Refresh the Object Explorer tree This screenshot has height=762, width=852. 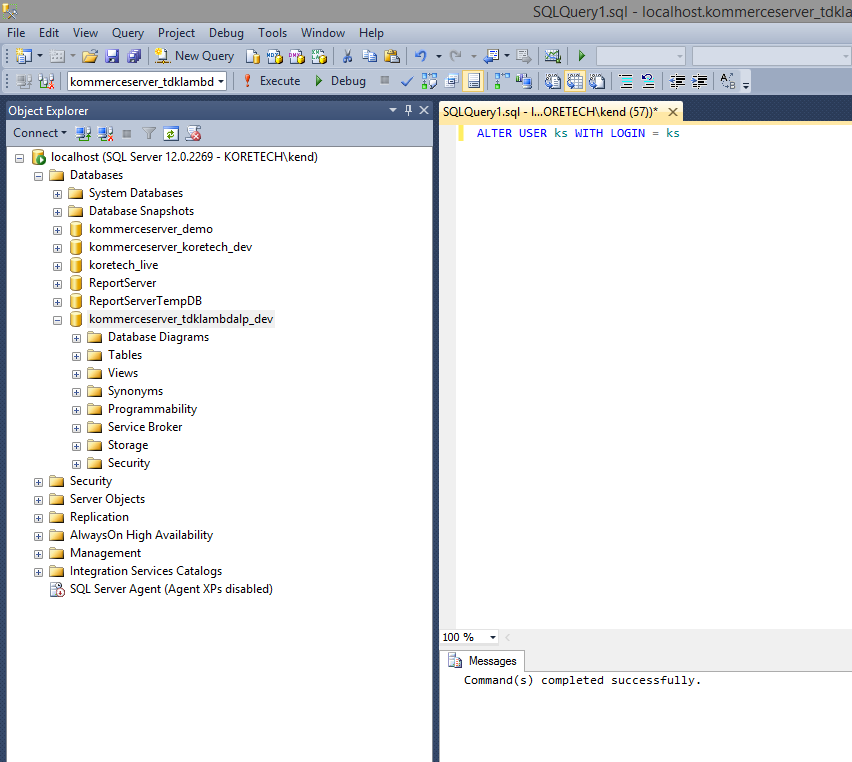pyautogui.click(x=171, y=133)
